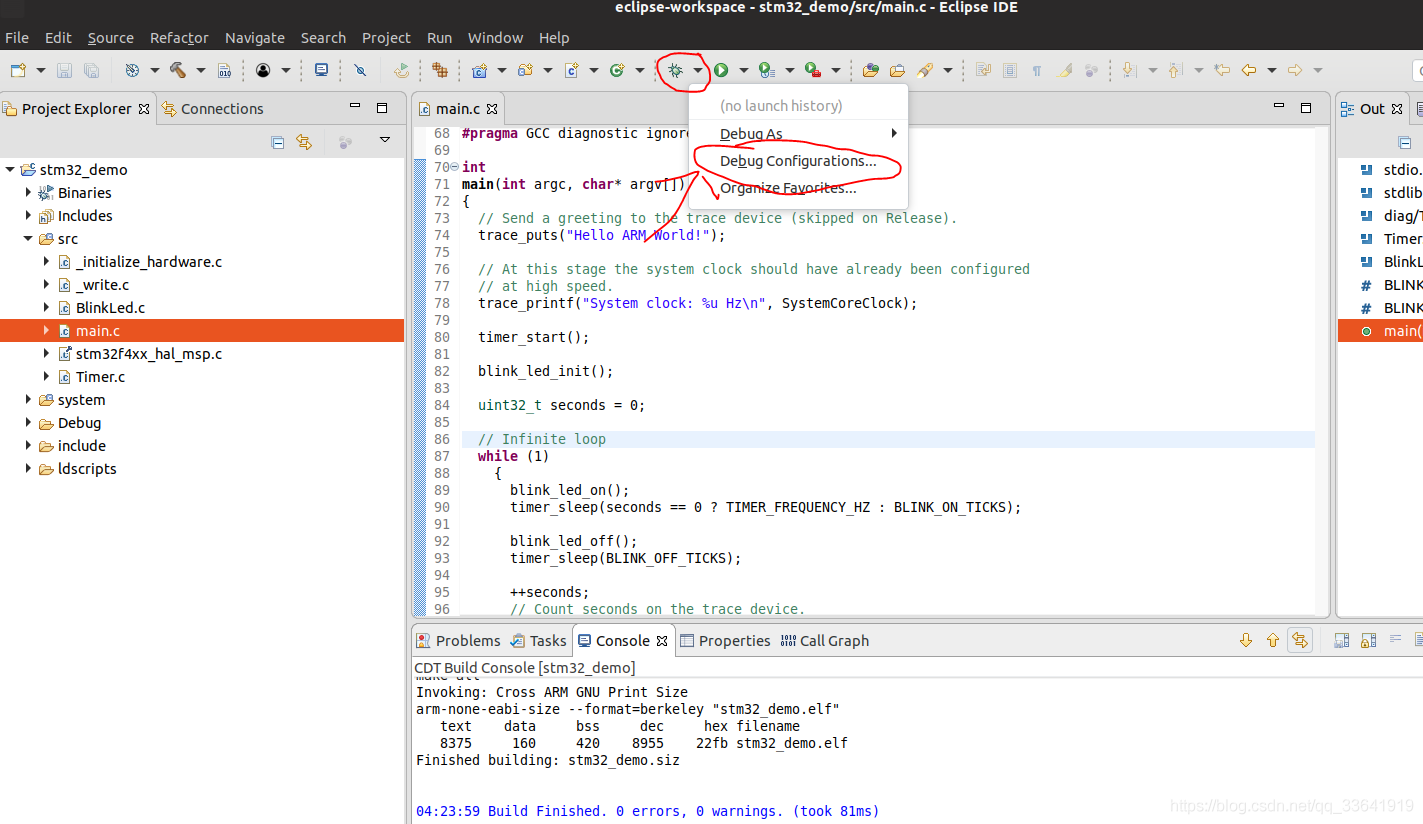The image size is (1423, 824).
Task: Open the Debug button dropdown arrow
Action: tap(698, 70)
